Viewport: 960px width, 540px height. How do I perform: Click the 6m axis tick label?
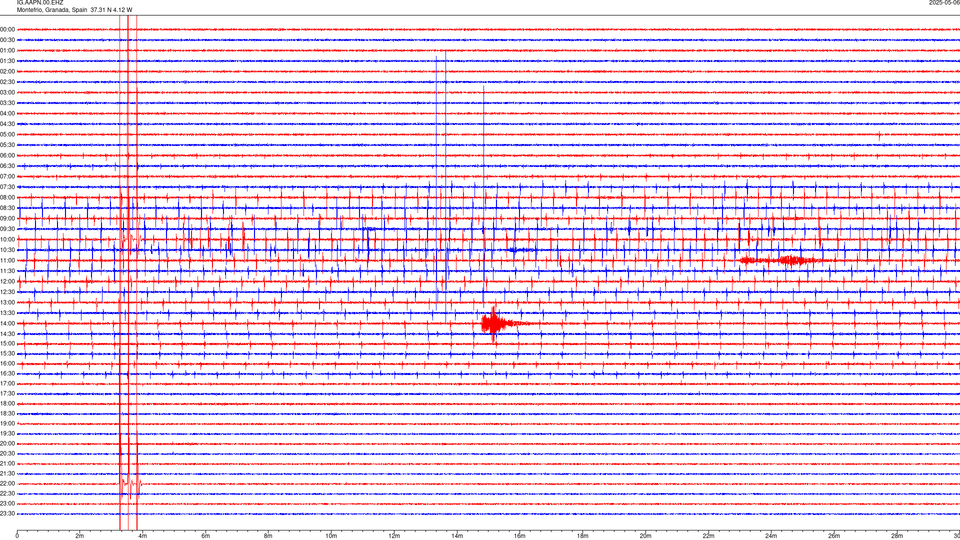point(206,536)
